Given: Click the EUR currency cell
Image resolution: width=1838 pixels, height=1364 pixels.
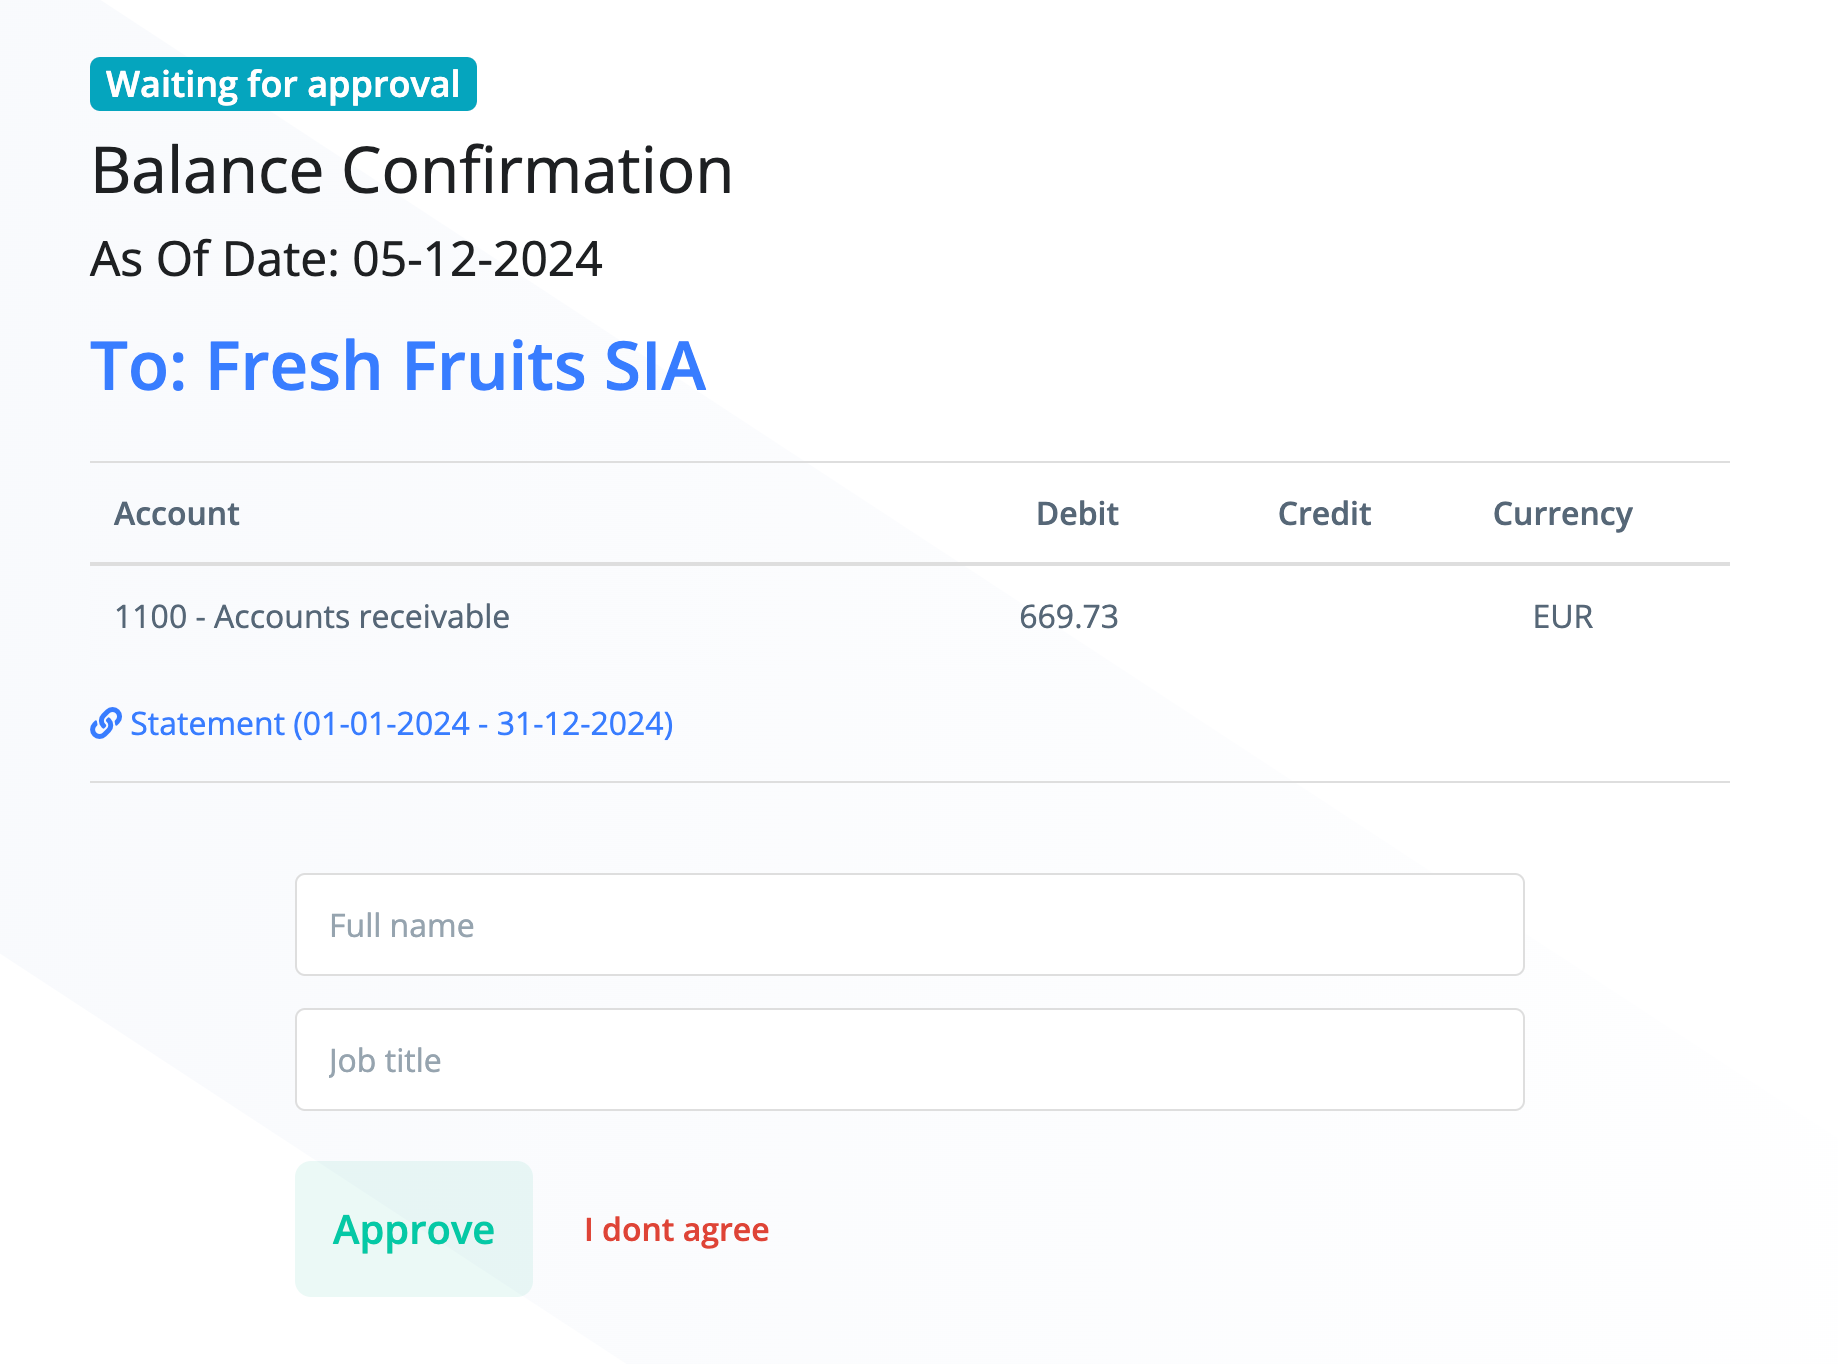Looking at the screenshot, I should 1562,617.
